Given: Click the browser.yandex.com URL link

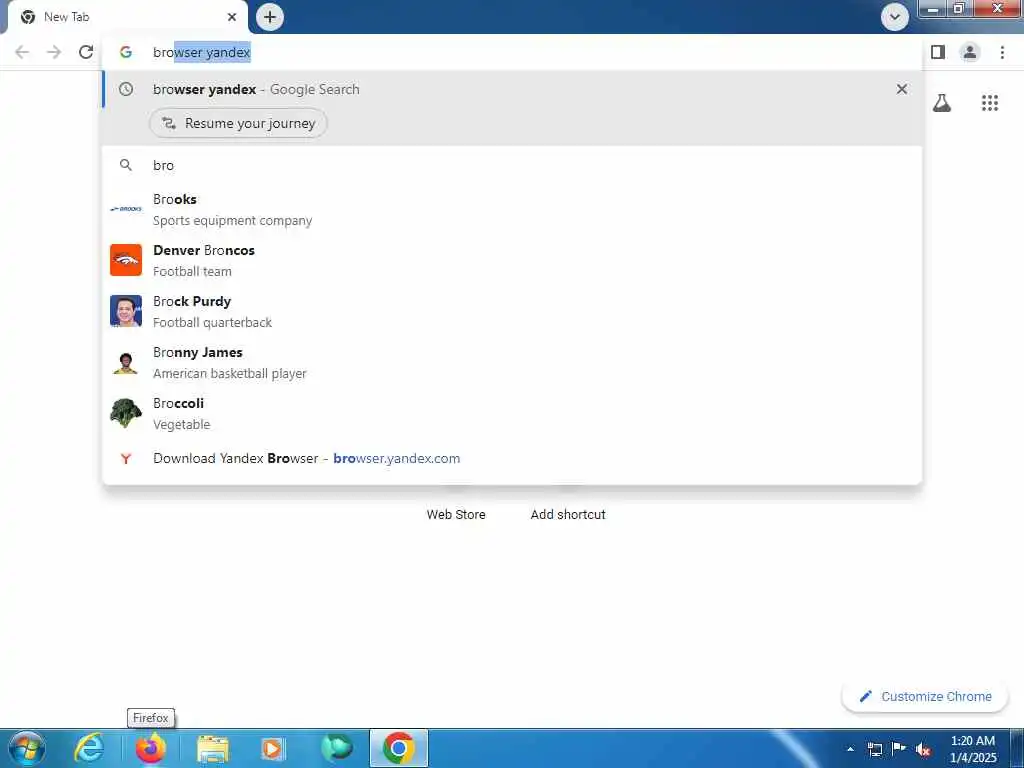Looking at the screenshot, I should tap(396, 458).
